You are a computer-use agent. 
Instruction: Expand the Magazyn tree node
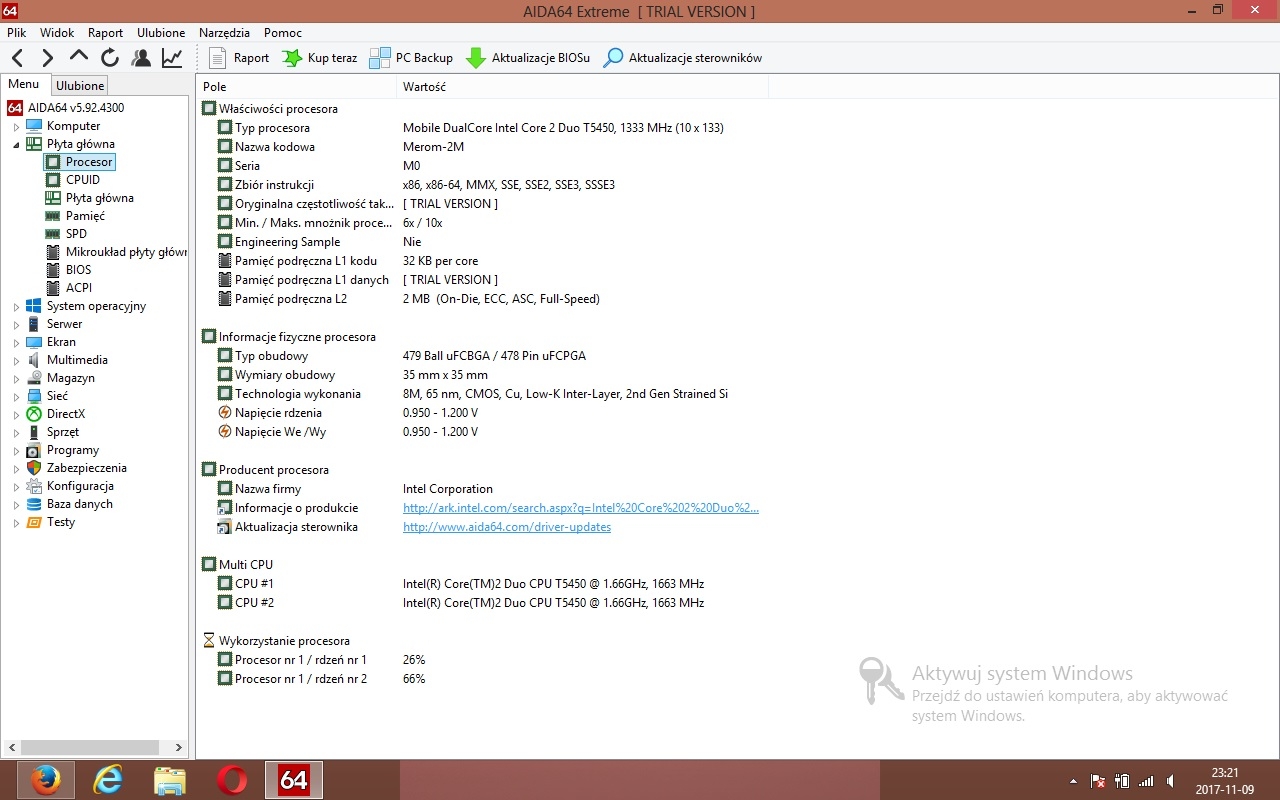[16, 379]
